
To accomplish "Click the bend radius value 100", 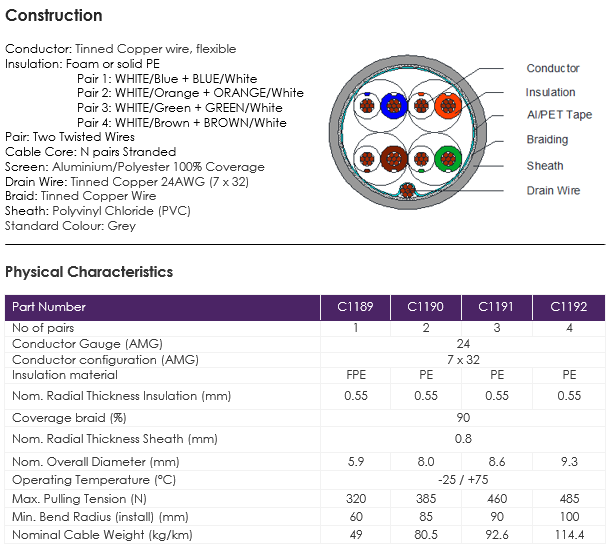I will tap(569, 517).
